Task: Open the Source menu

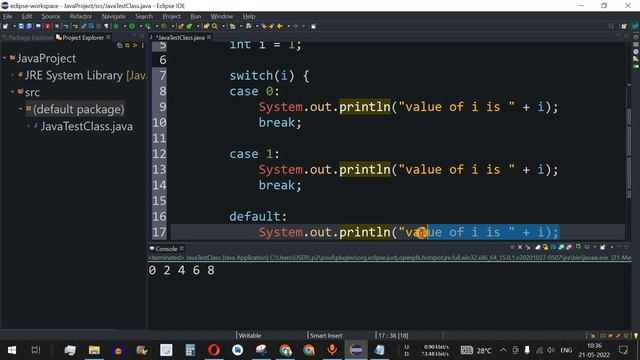Action: point(51,16)
